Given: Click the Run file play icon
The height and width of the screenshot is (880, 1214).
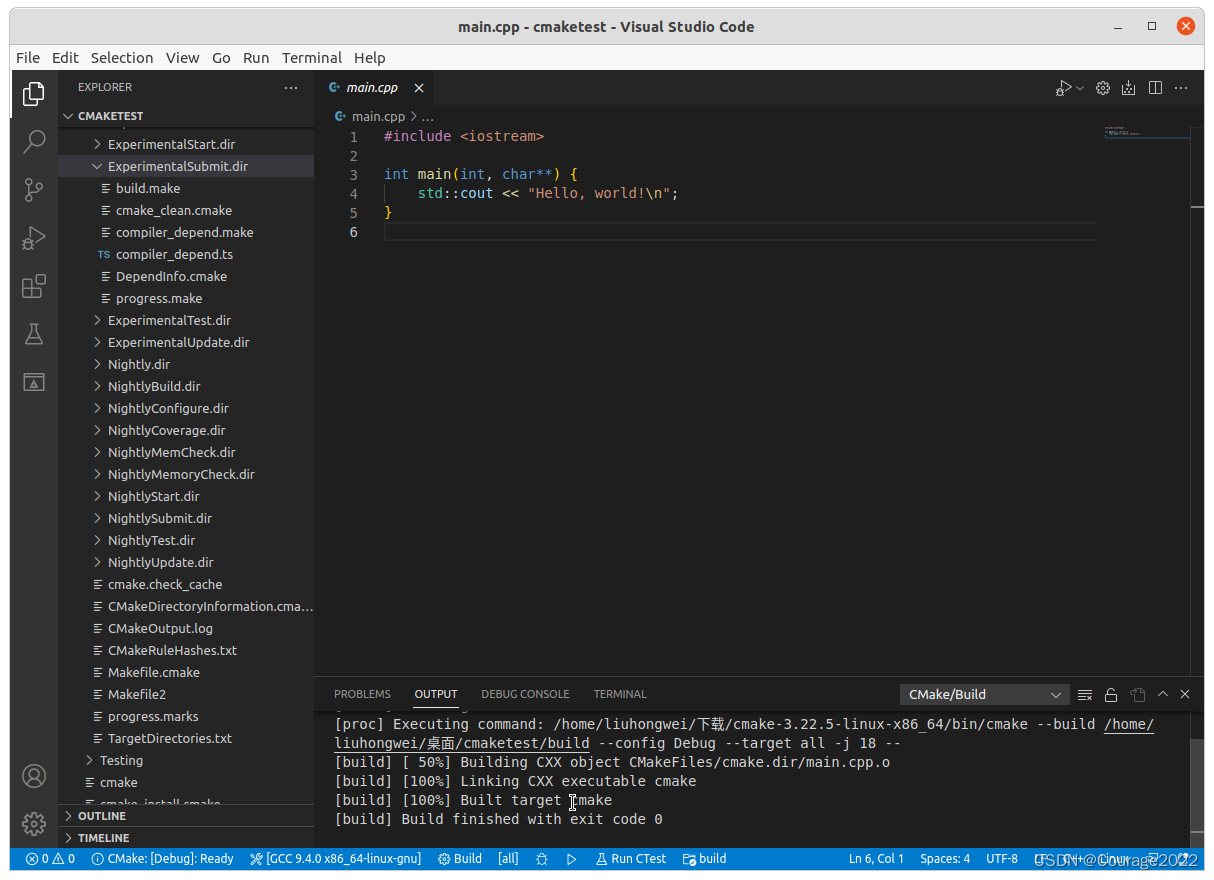Looking at the screenshot, I should point(1064,88).
